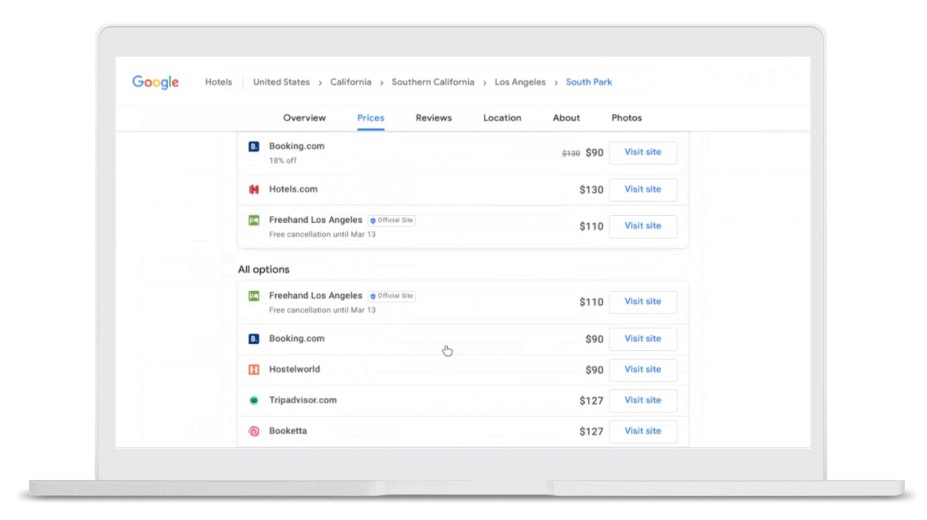Click Free cancellation text in the top list

point(322,235)
